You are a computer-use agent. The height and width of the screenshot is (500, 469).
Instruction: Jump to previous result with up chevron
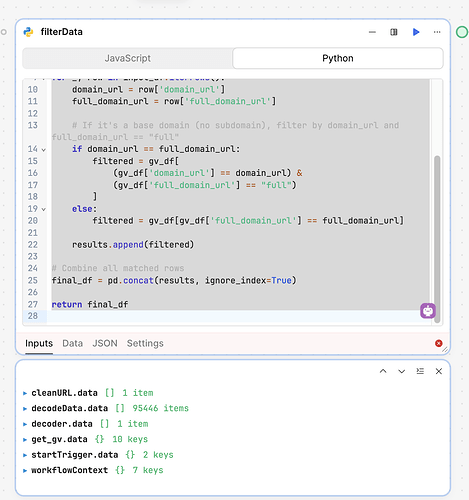pos(383,371)
